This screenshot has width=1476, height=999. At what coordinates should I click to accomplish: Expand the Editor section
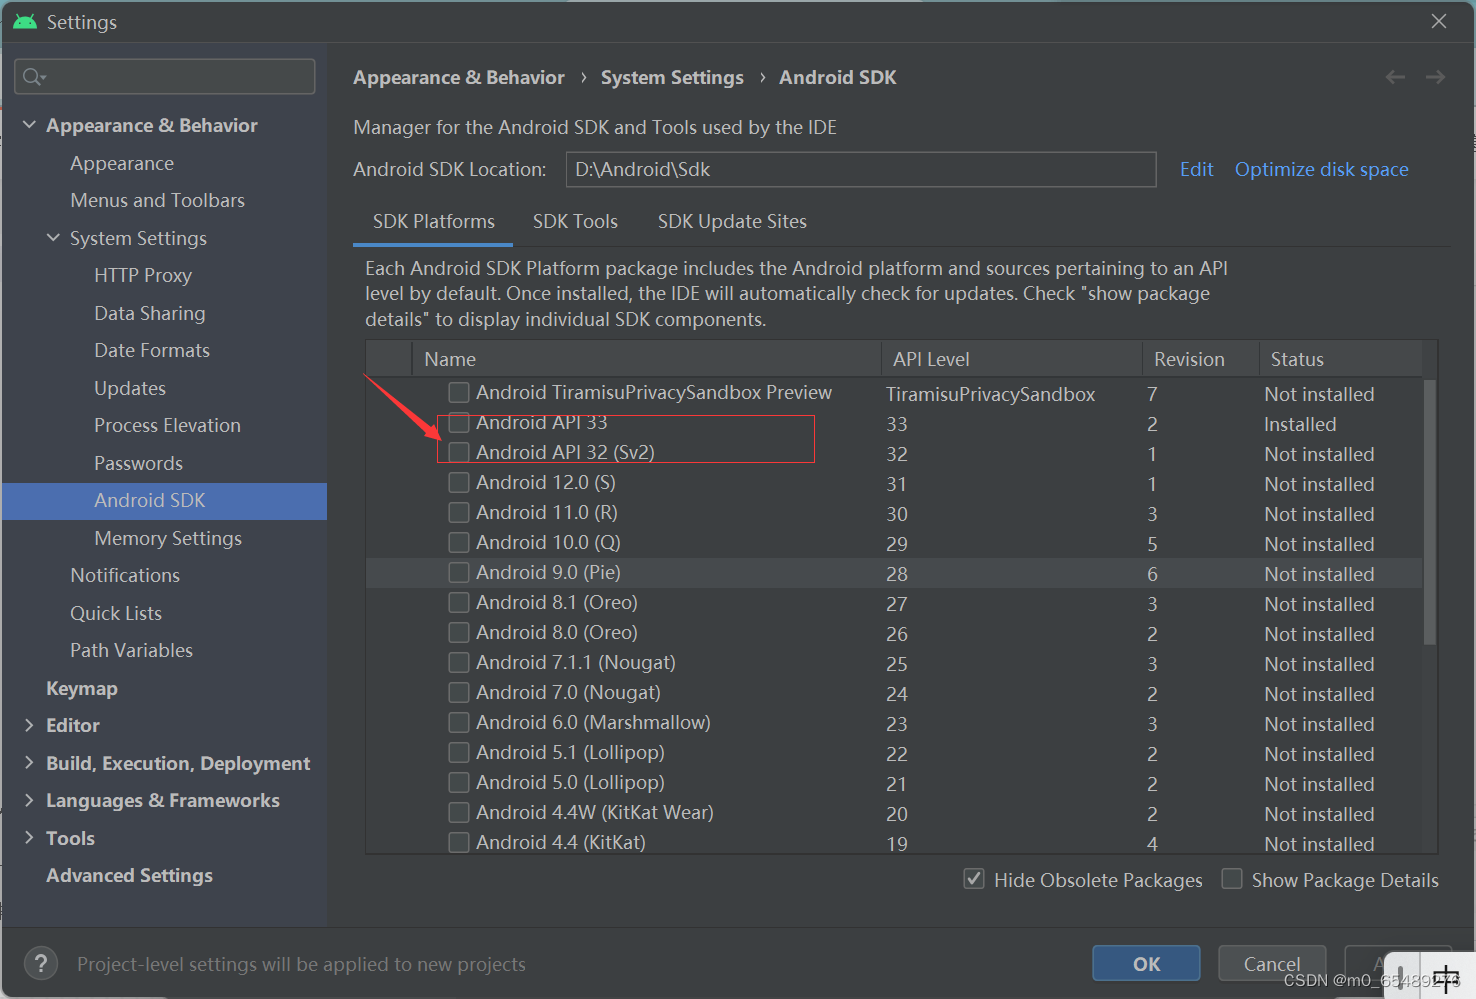(29, 725)
